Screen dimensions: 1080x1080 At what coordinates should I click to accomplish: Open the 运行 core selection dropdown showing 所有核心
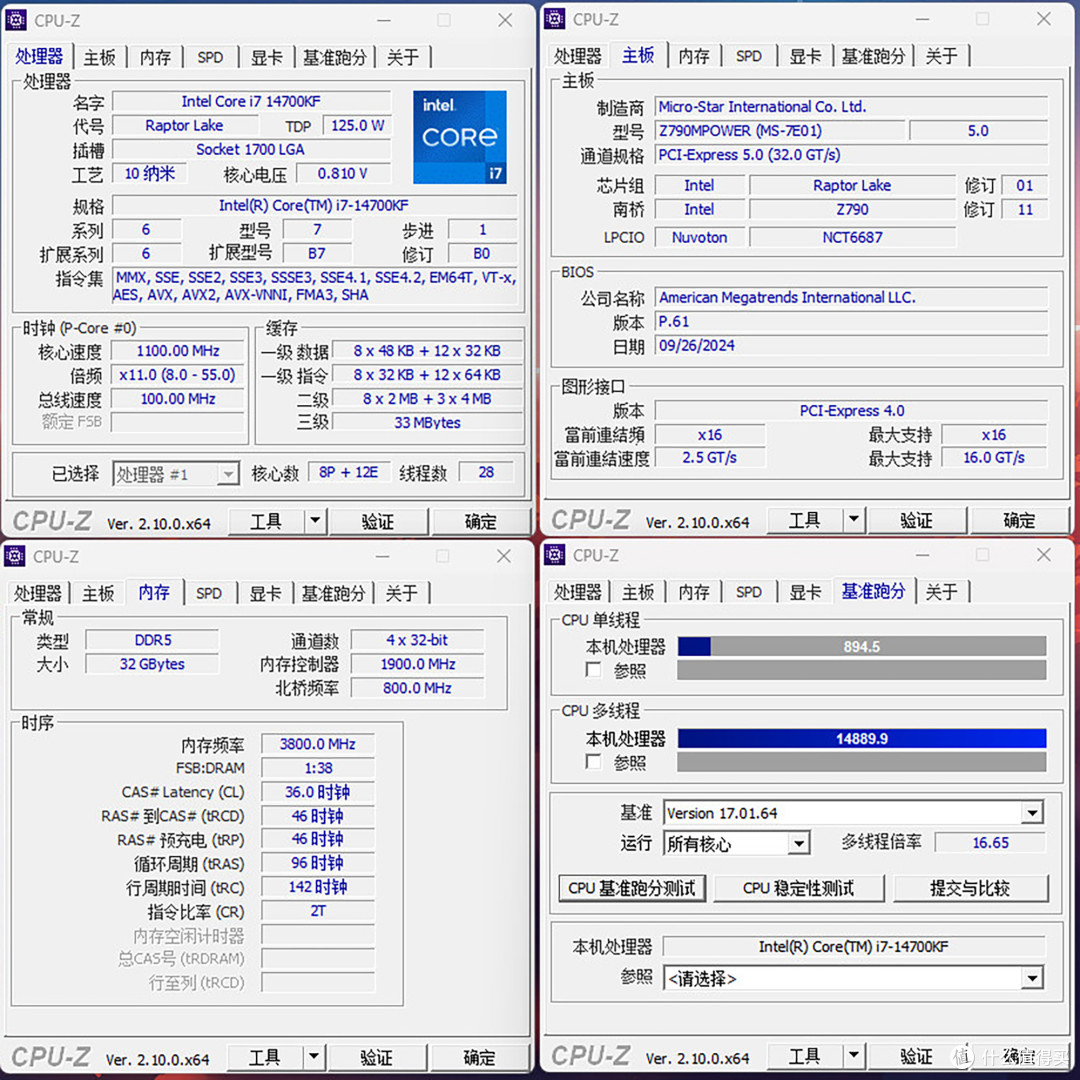click(799, 843)
